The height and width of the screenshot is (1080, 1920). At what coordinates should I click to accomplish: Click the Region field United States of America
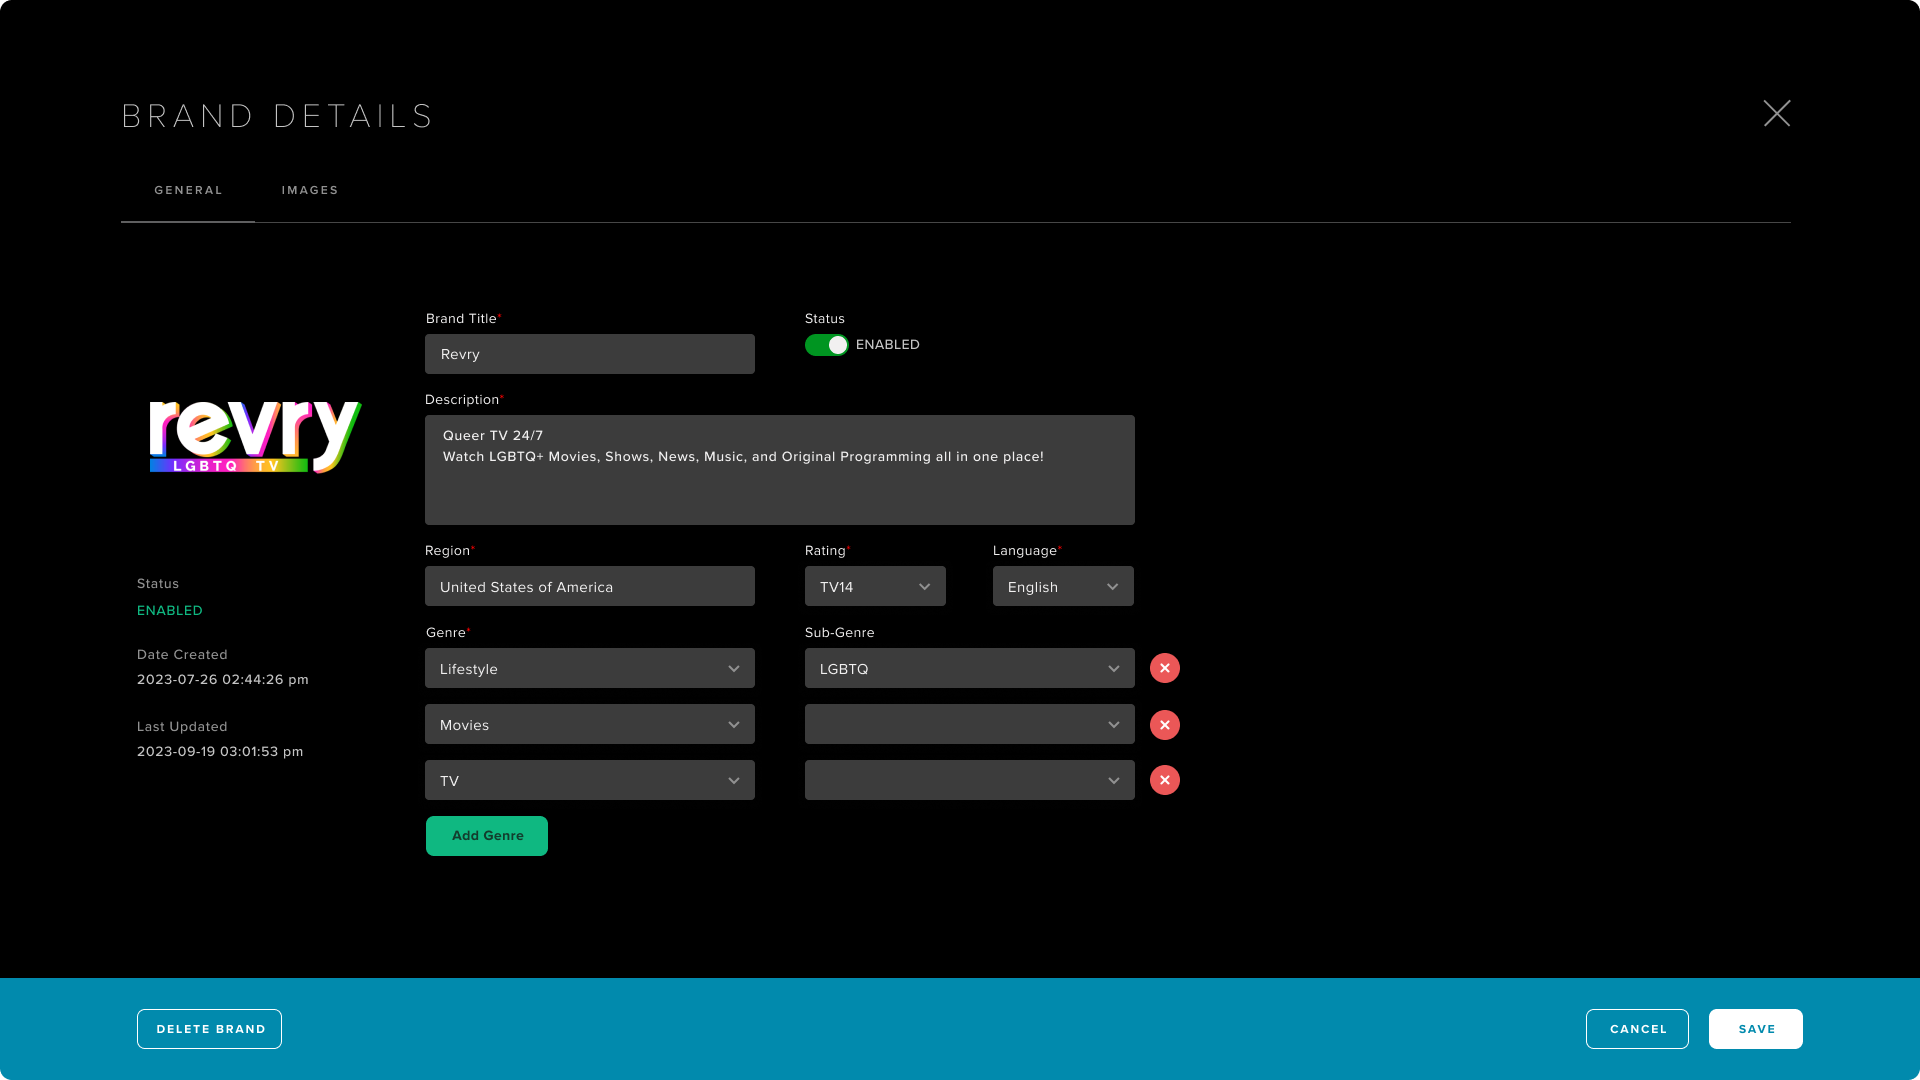click(590, 586)
